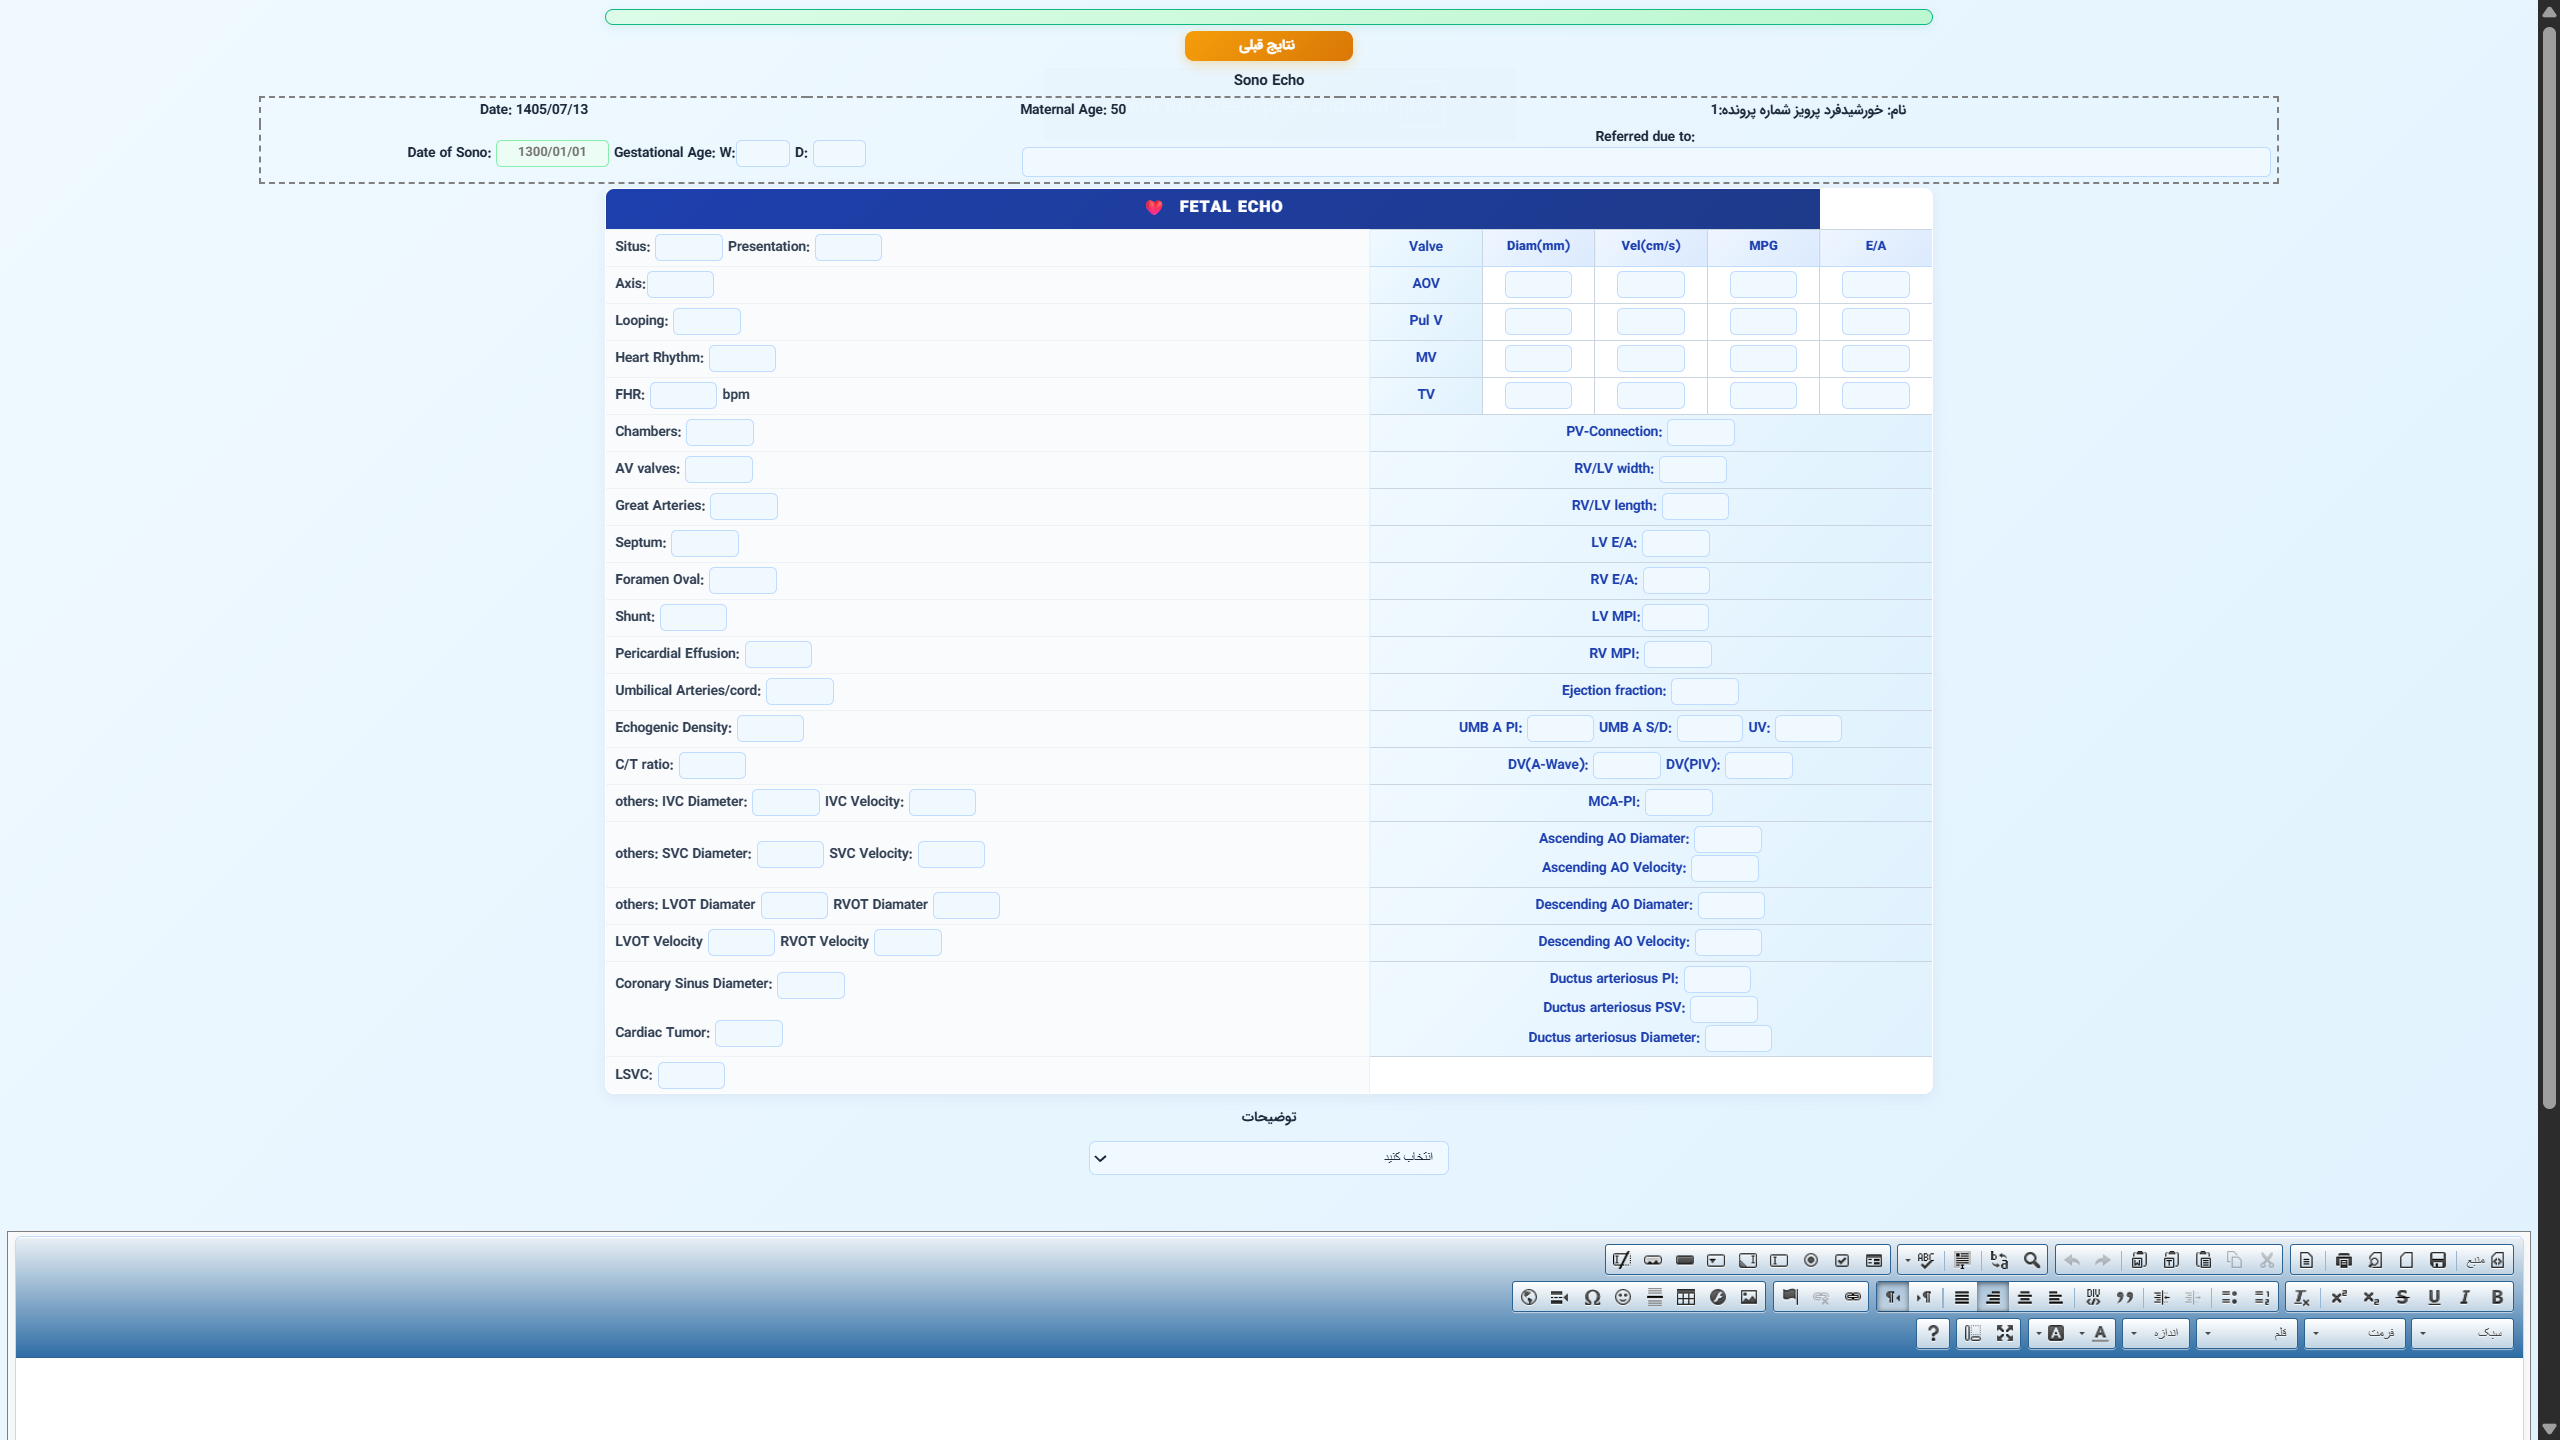Click the Date of Sono field
This screenshot has width=2560, height=1440.
pyautogui.click(x=552, y=153)
